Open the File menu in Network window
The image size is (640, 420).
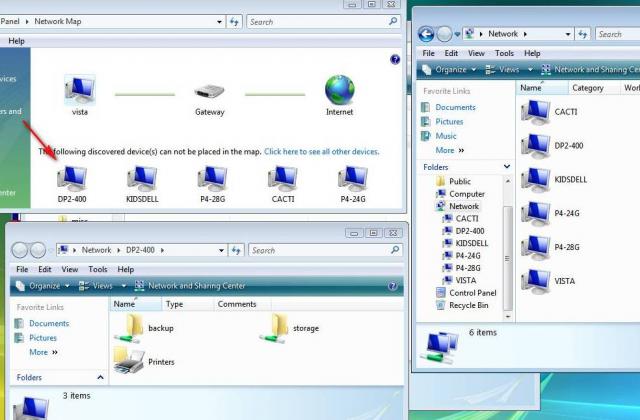429,53
